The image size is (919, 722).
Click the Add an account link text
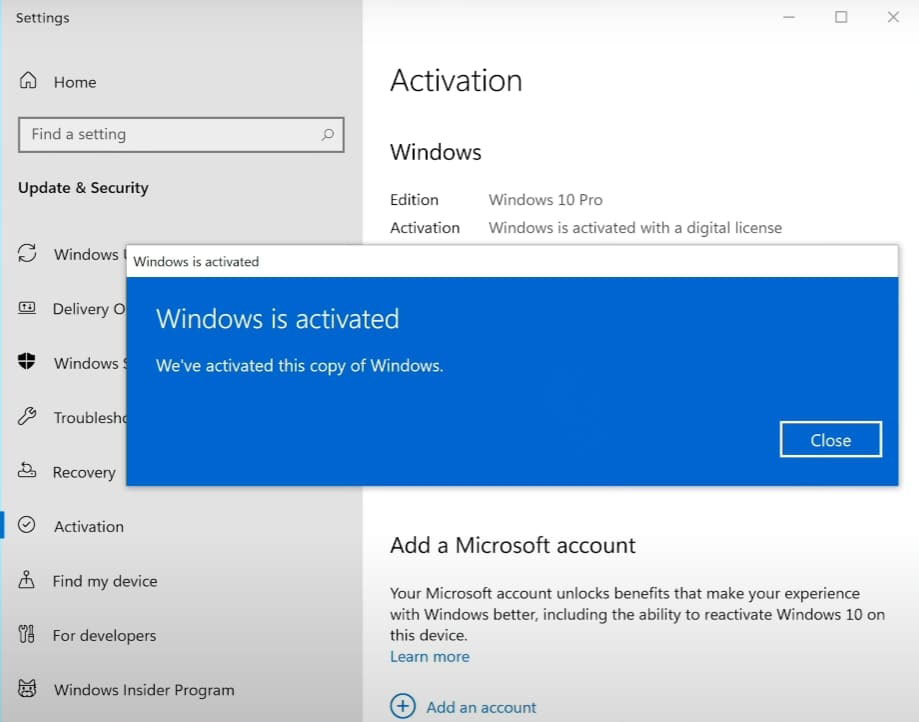tap(481, 707)
